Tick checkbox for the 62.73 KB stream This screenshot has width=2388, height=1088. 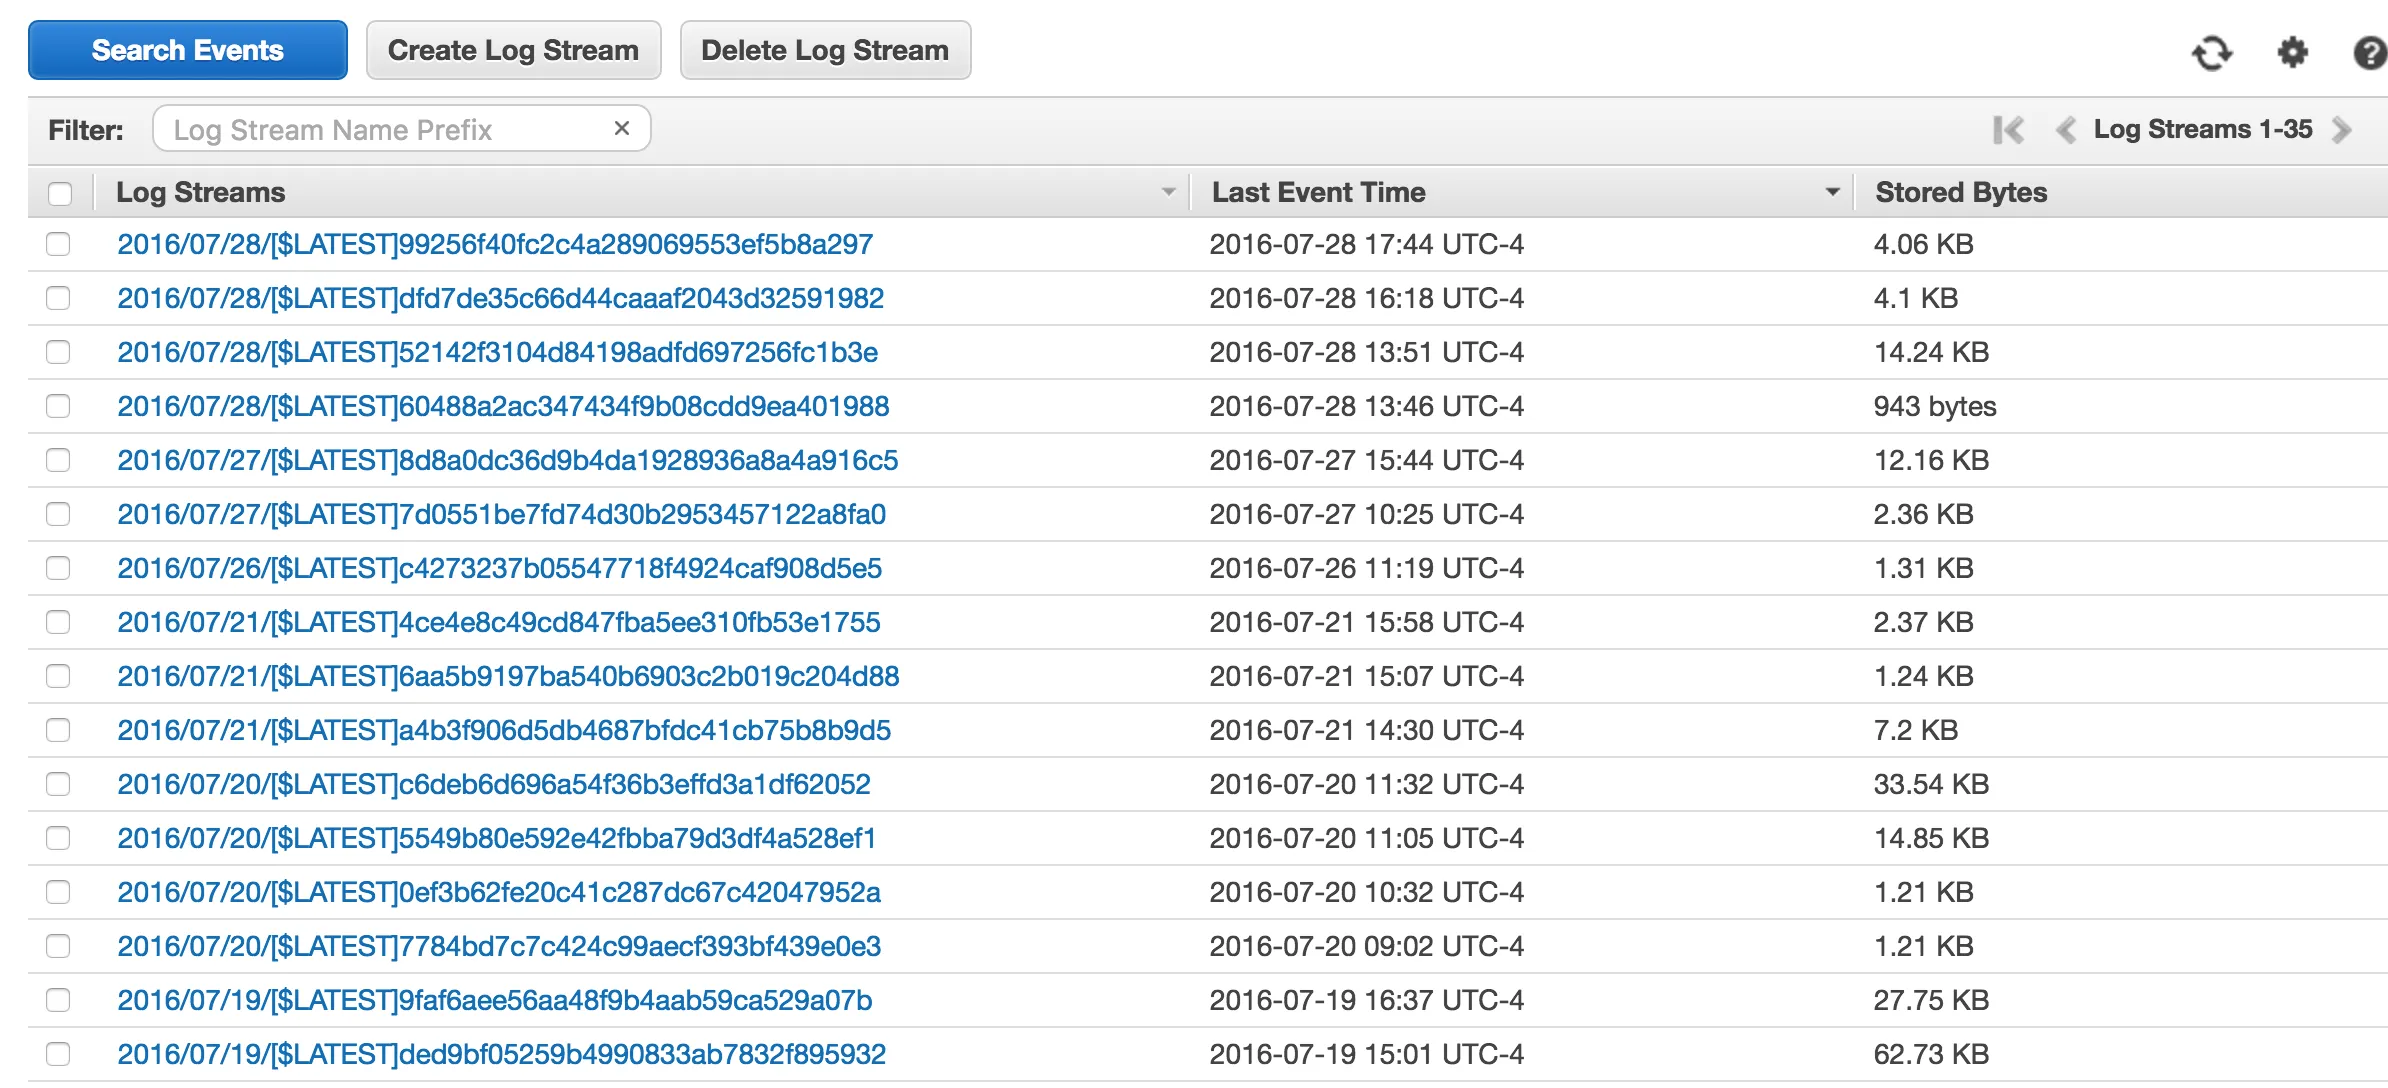point(58,1054)
